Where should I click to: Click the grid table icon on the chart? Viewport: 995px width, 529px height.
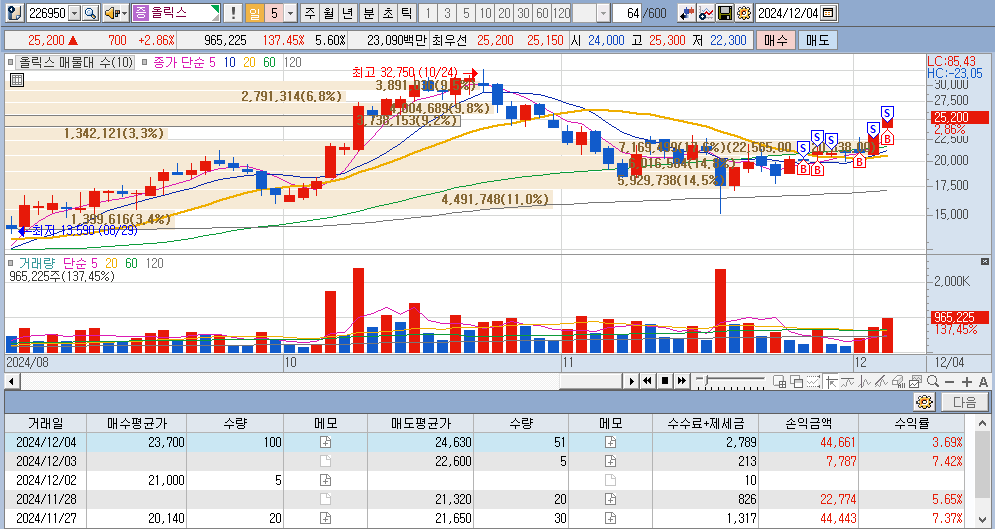pos(17,80)
